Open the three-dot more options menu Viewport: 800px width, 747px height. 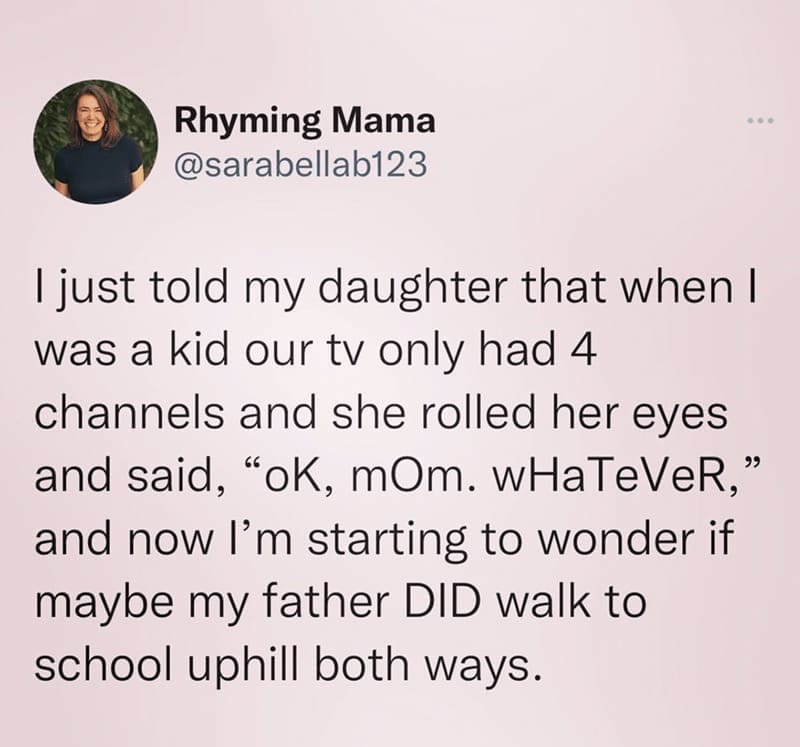[x=760, y=123]
